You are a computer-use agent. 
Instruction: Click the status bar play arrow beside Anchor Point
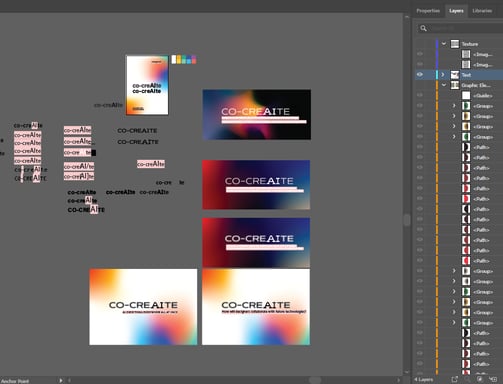point(61,380)
